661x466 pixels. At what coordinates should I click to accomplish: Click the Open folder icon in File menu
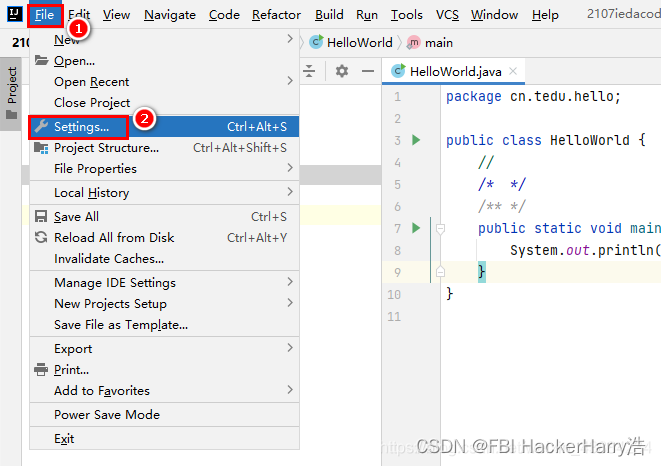click(x=41, y=60)
